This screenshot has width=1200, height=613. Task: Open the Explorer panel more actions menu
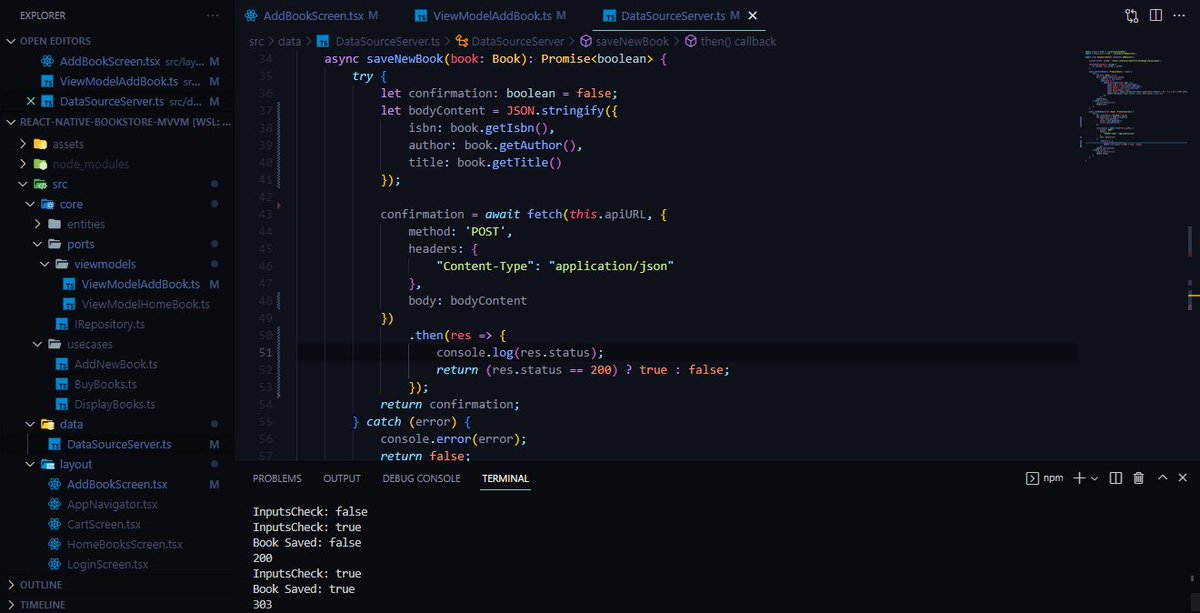[211, 16]
